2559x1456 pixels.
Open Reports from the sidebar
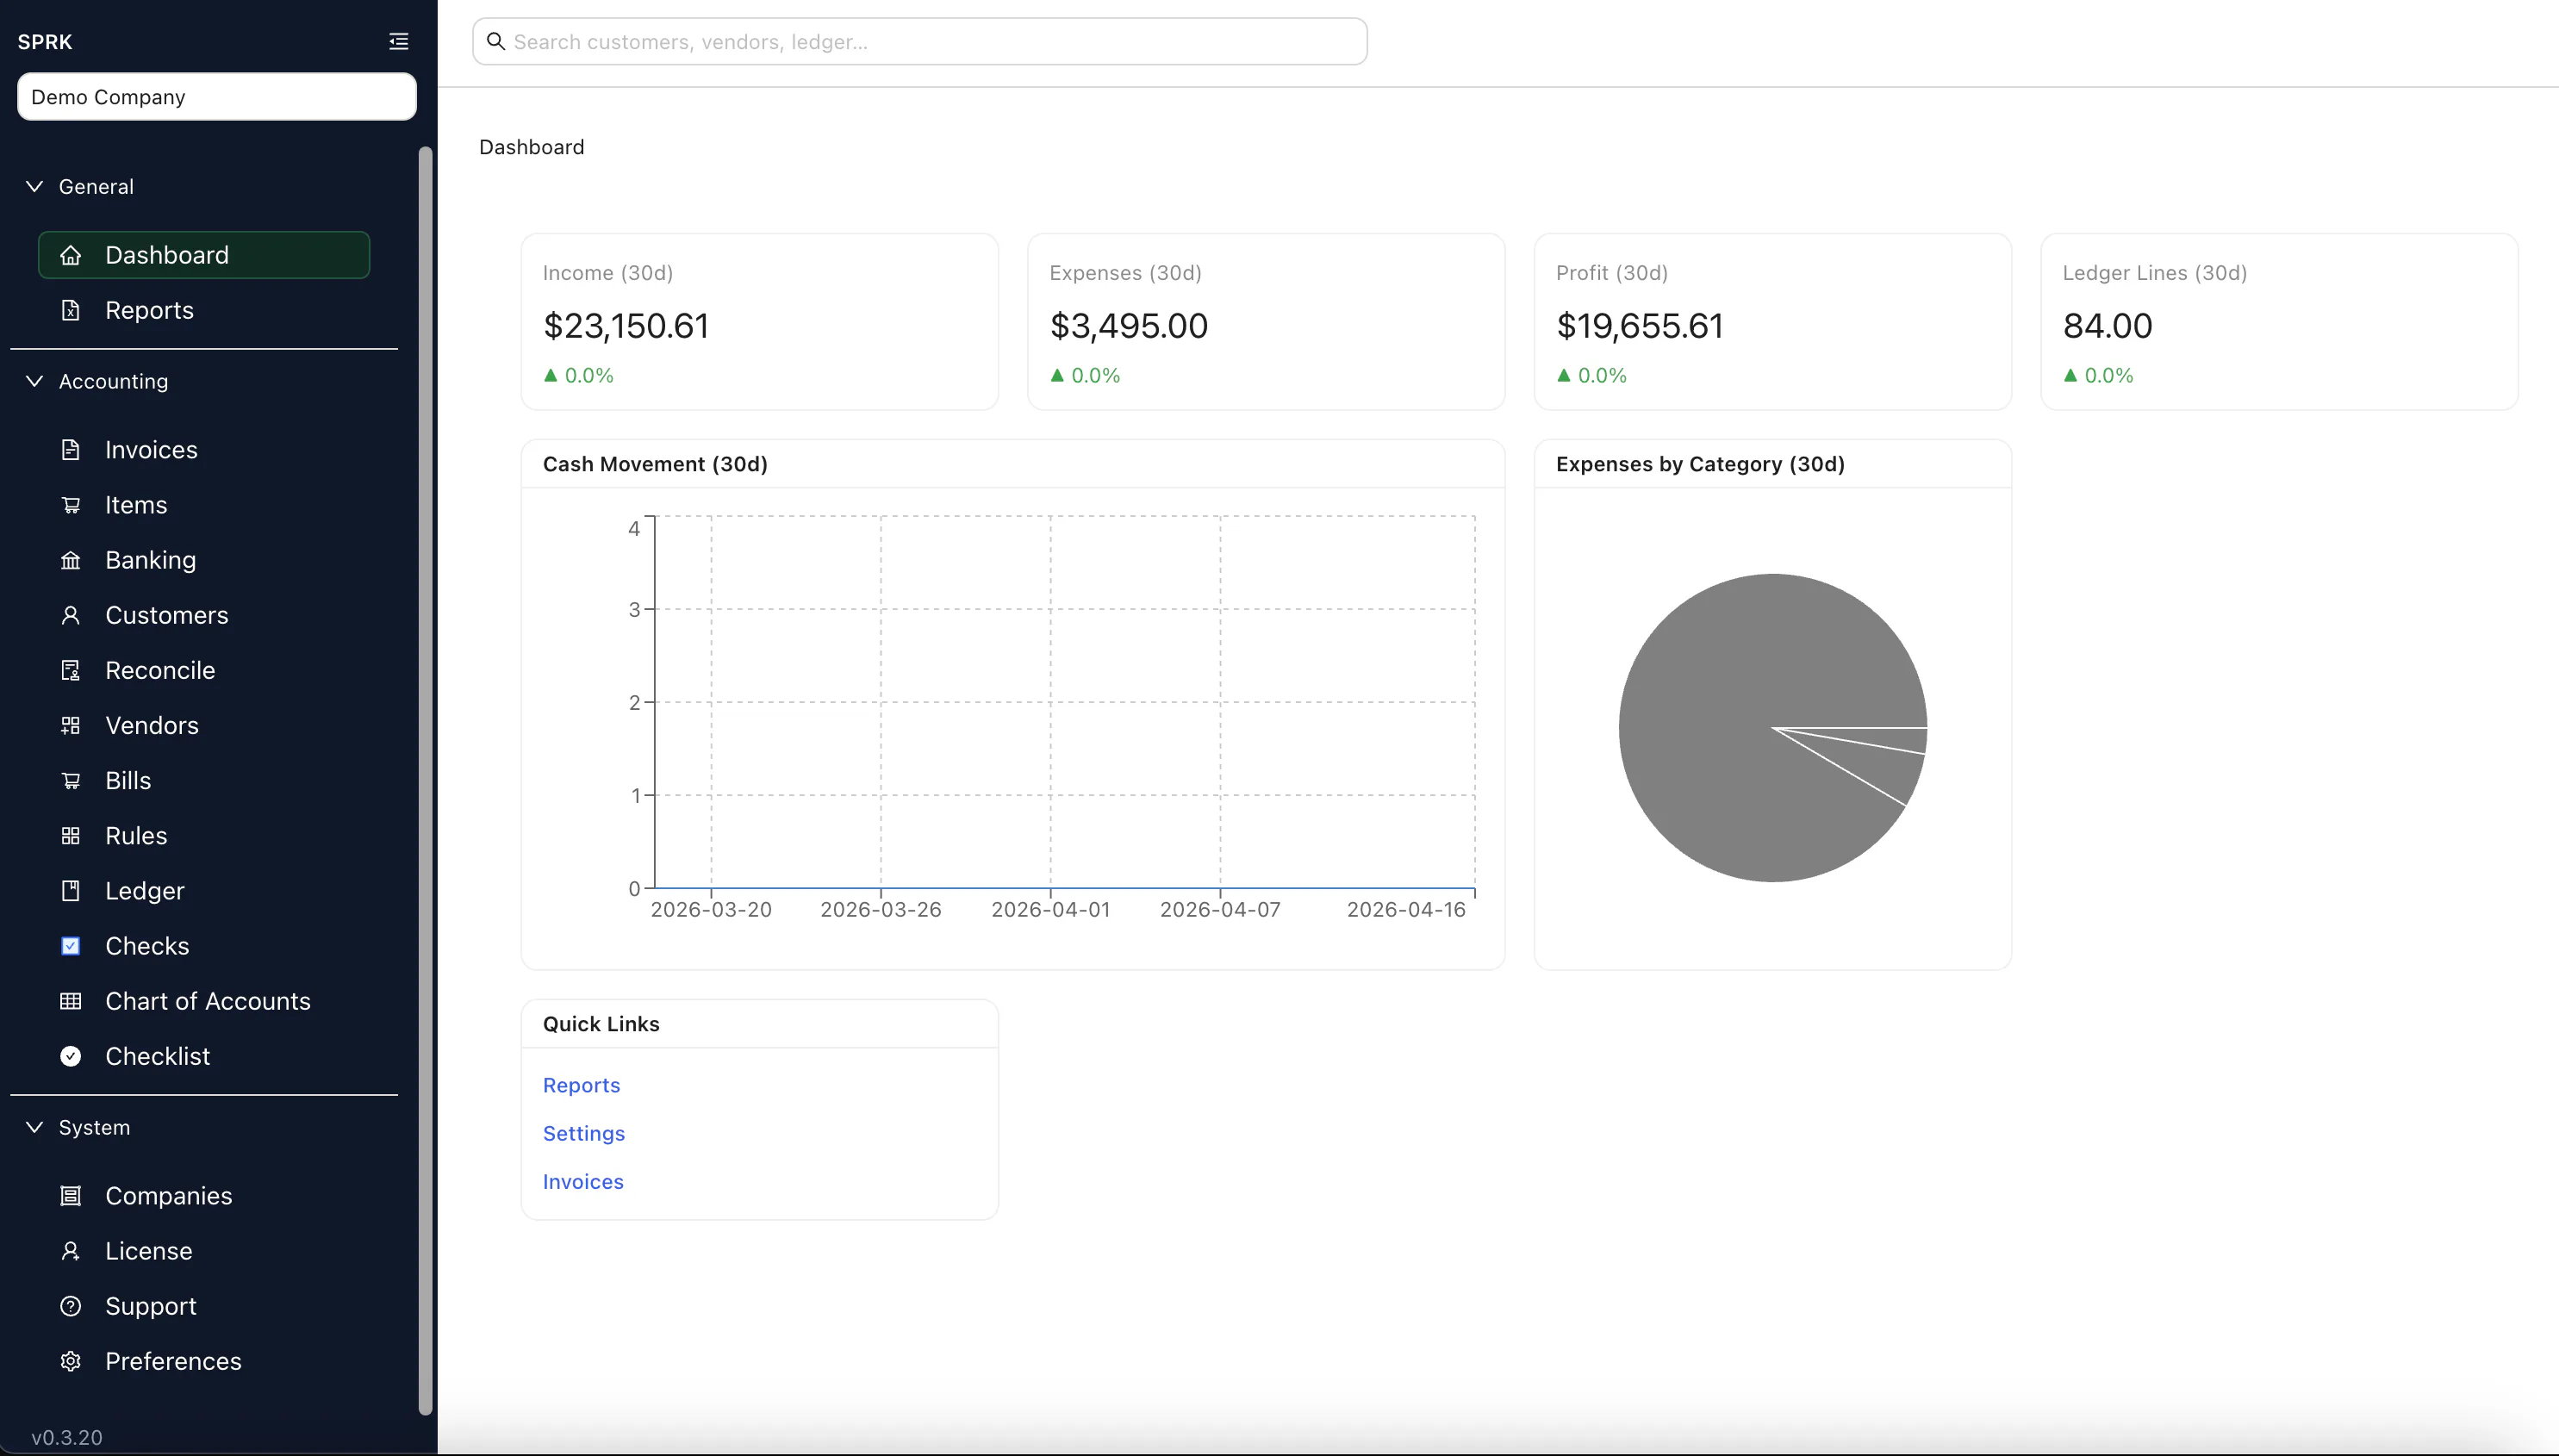[x=149, y=310]
